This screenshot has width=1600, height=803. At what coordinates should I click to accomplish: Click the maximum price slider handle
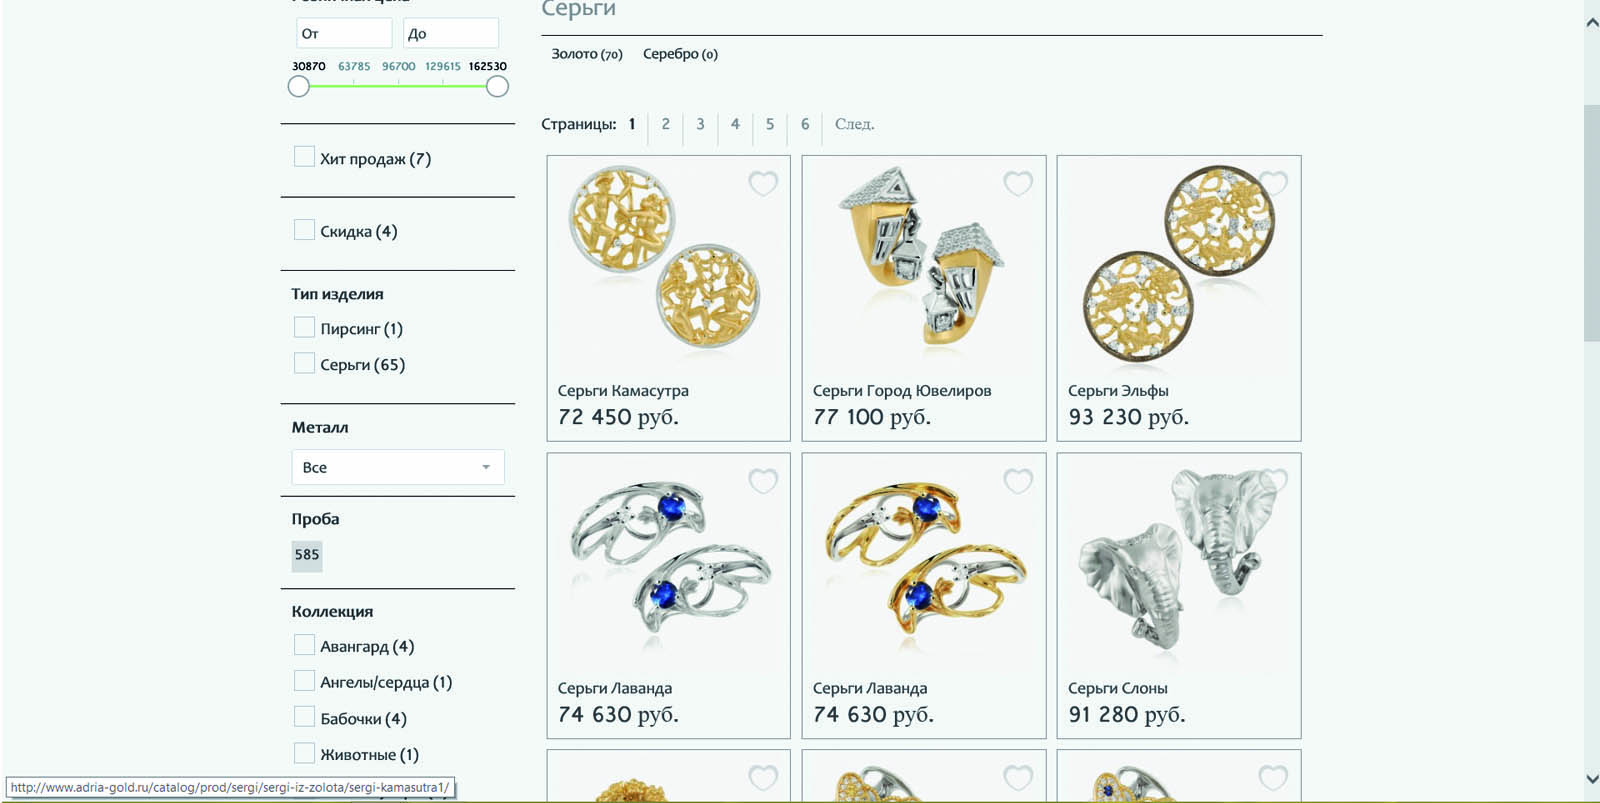click(x=497, y=87)
